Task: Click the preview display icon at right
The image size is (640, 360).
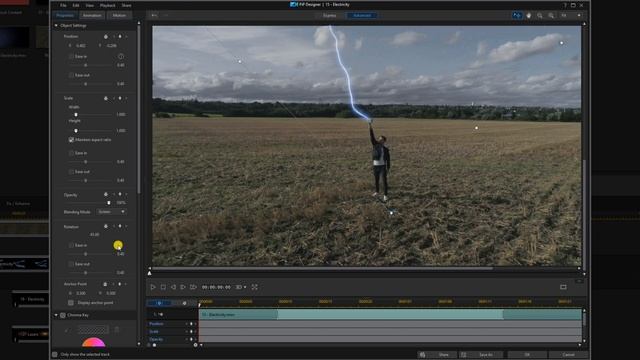Action: (x=563, y=287)
